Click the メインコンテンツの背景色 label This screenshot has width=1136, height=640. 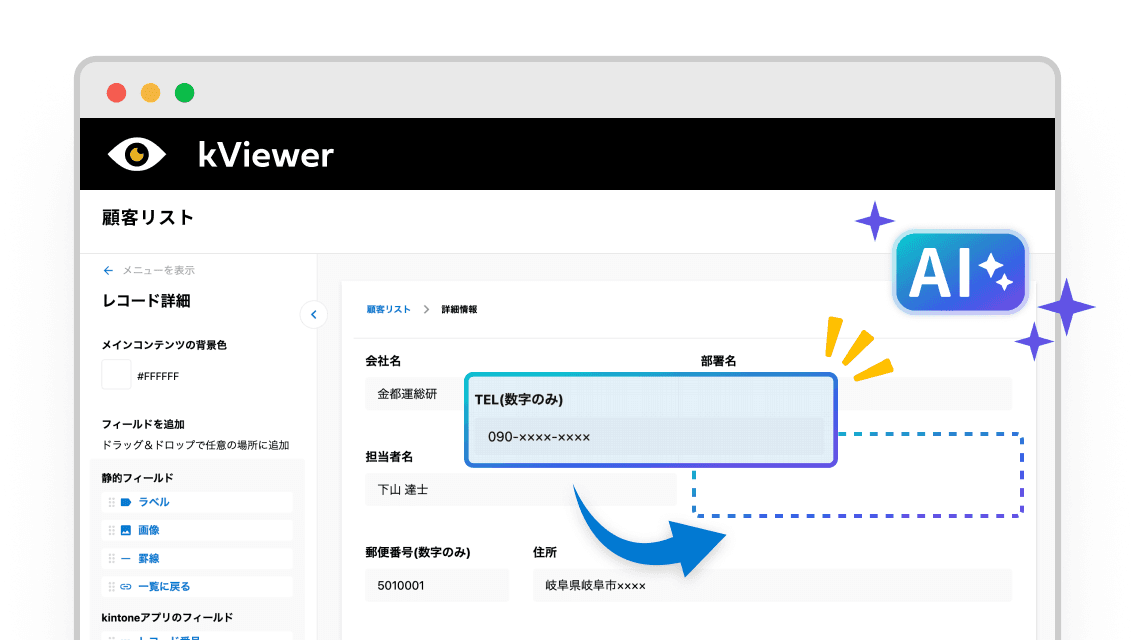(164, 345)
